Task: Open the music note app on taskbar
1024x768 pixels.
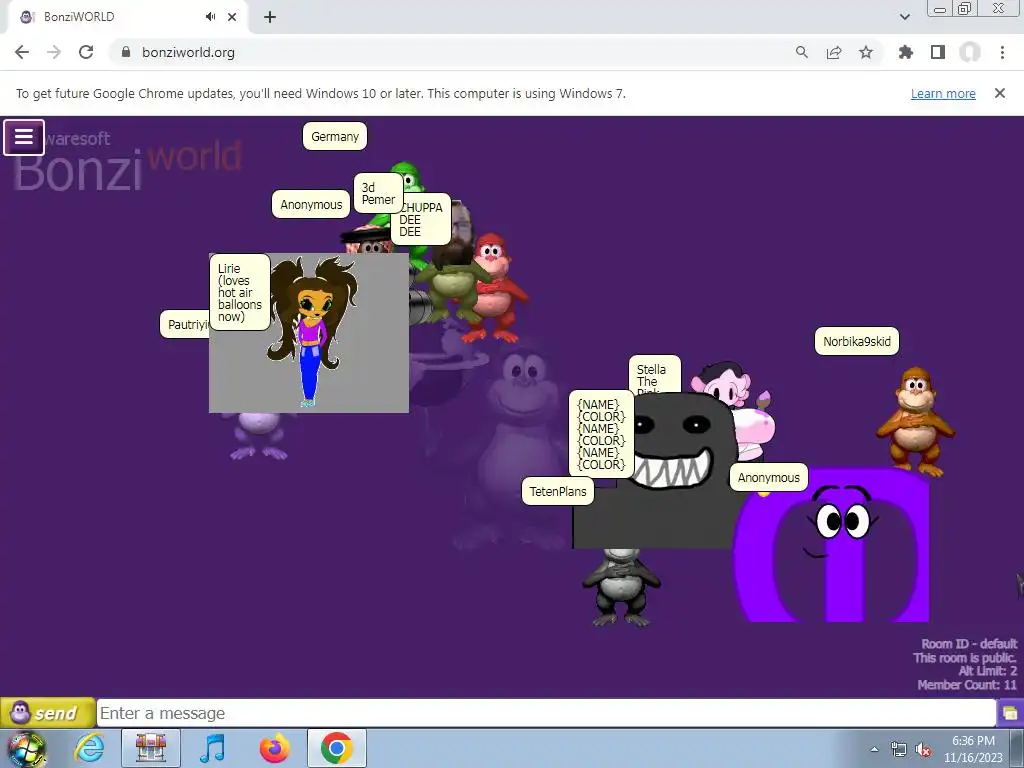Action: [x=213, y=748]
